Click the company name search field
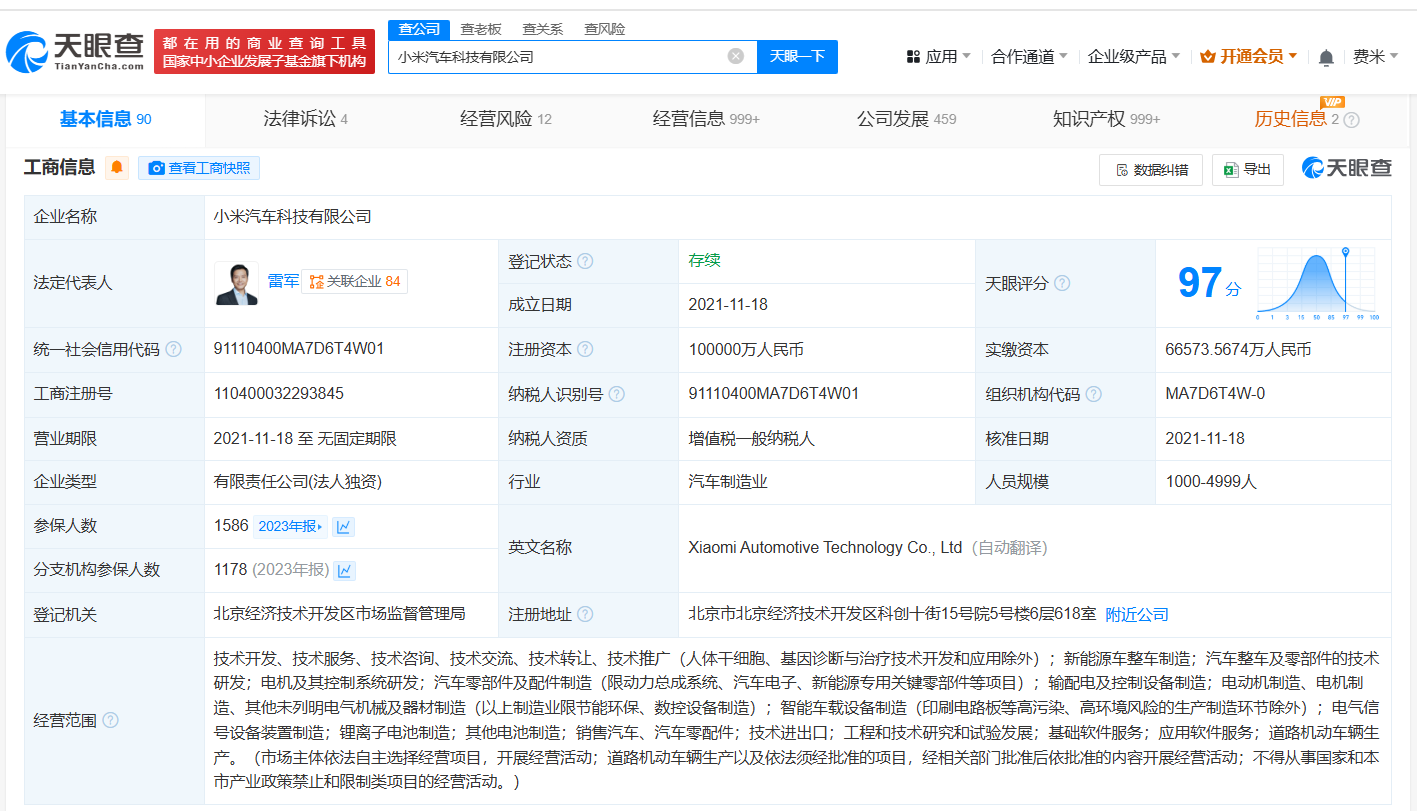Screen dimensions: 1417x811 pos(555,57)
